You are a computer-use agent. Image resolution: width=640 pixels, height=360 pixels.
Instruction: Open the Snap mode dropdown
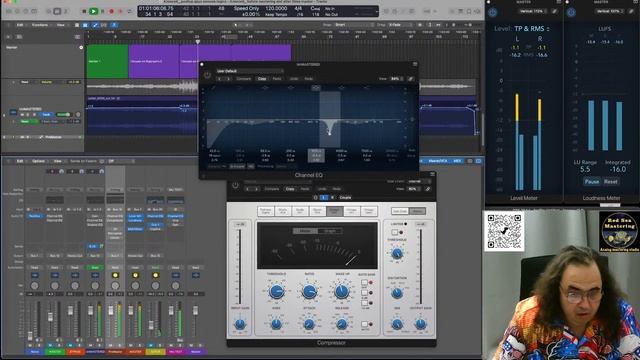pyautogui.click(x=353, y=25)
